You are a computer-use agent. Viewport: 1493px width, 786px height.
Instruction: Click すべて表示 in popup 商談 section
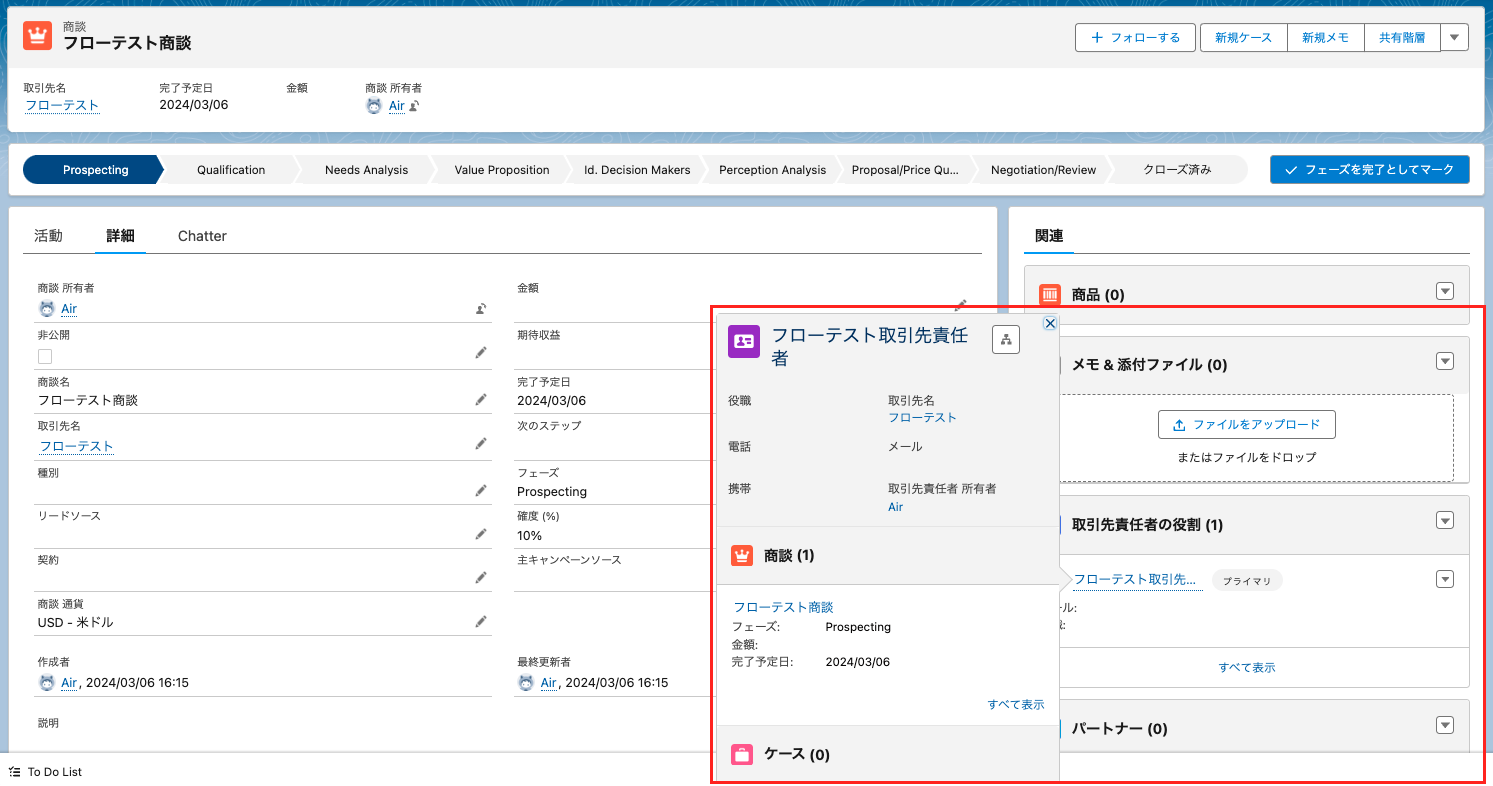[x=1016, y=704]
